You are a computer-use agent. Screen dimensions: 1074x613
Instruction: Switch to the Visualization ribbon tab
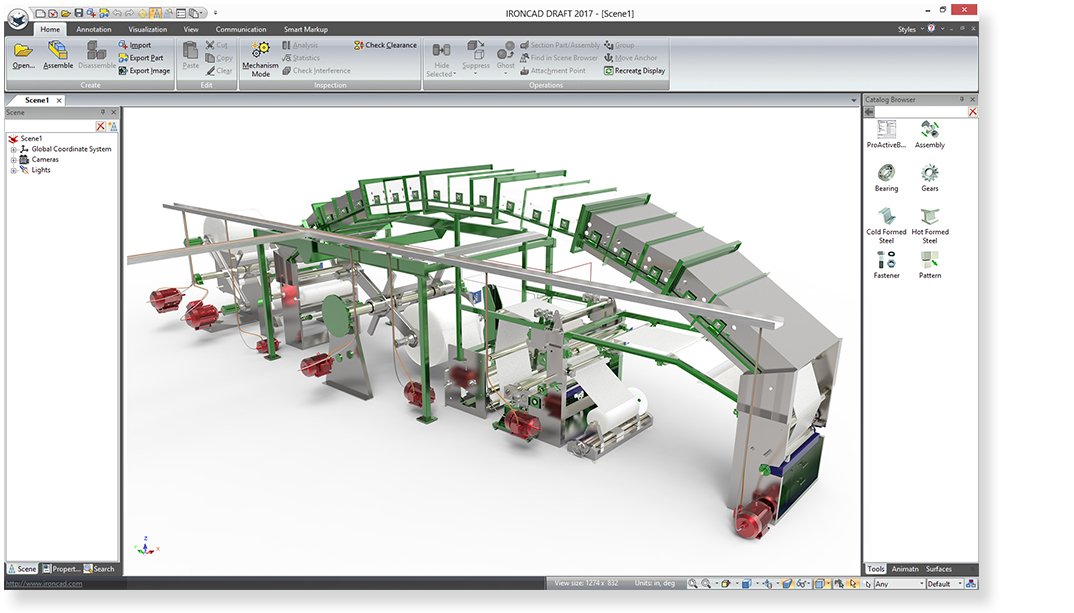click(148, 30)
